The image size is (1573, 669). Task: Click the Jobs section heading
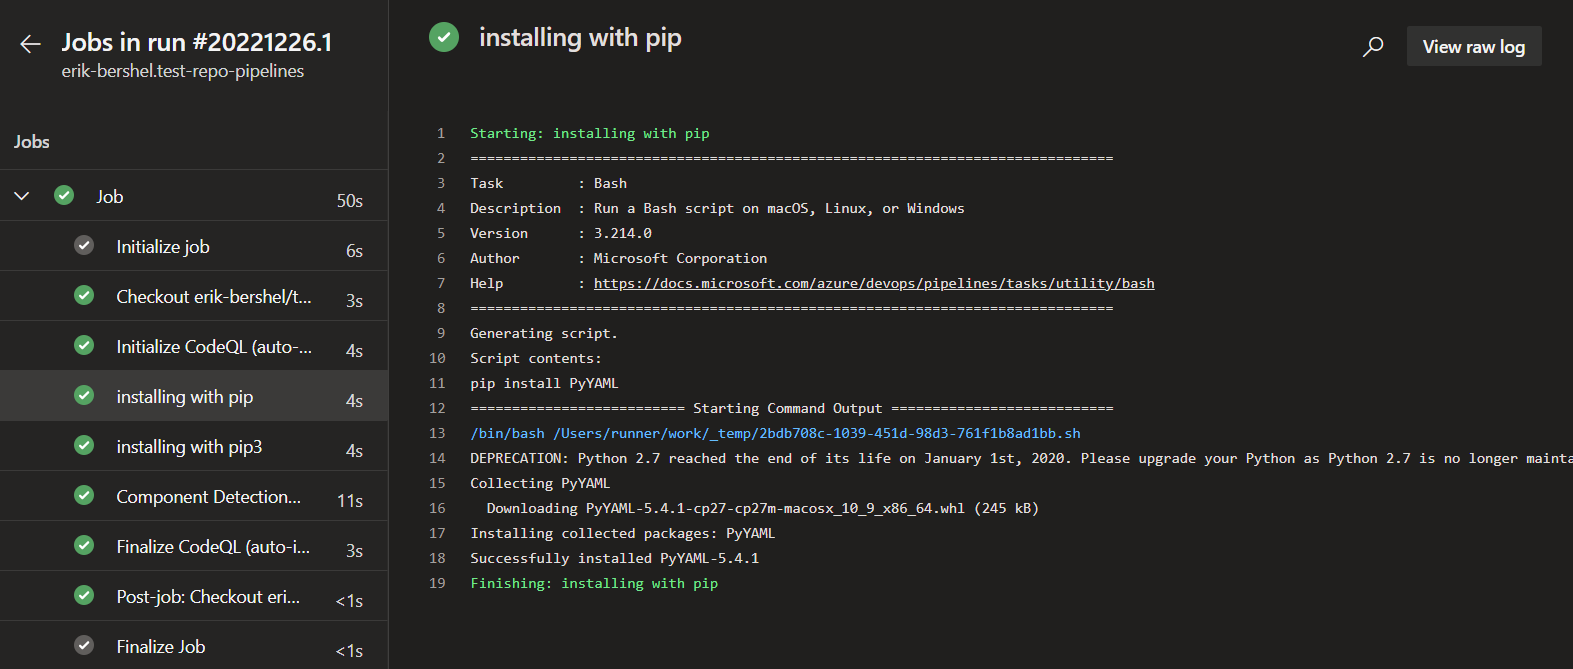click(x=32, y=142)
